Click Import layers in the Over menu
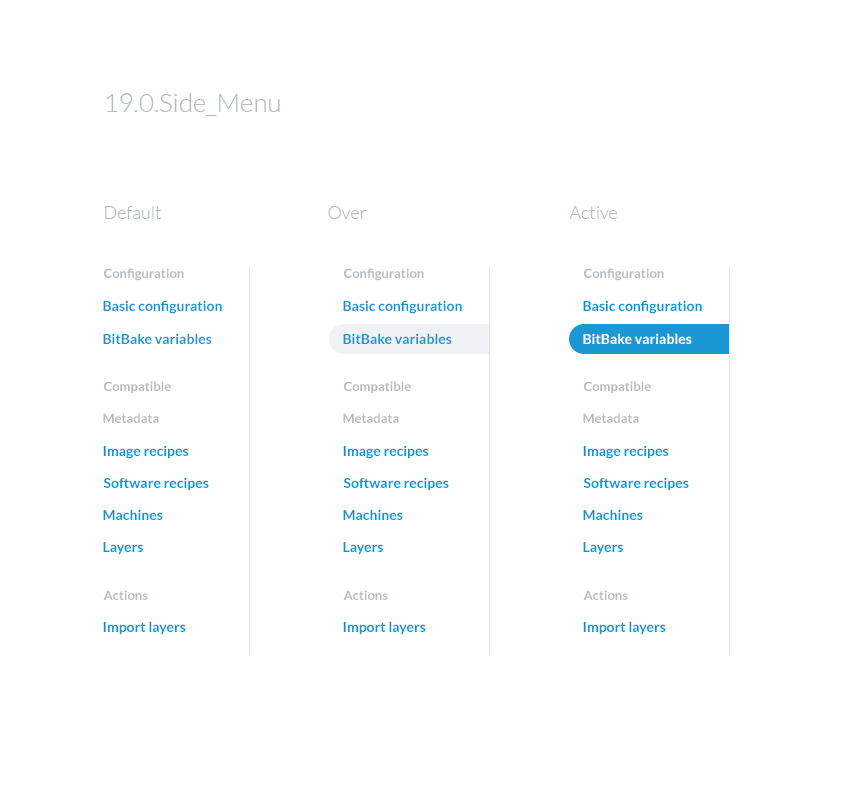Screen dimensions: 848x803 (x=384, y=627)
